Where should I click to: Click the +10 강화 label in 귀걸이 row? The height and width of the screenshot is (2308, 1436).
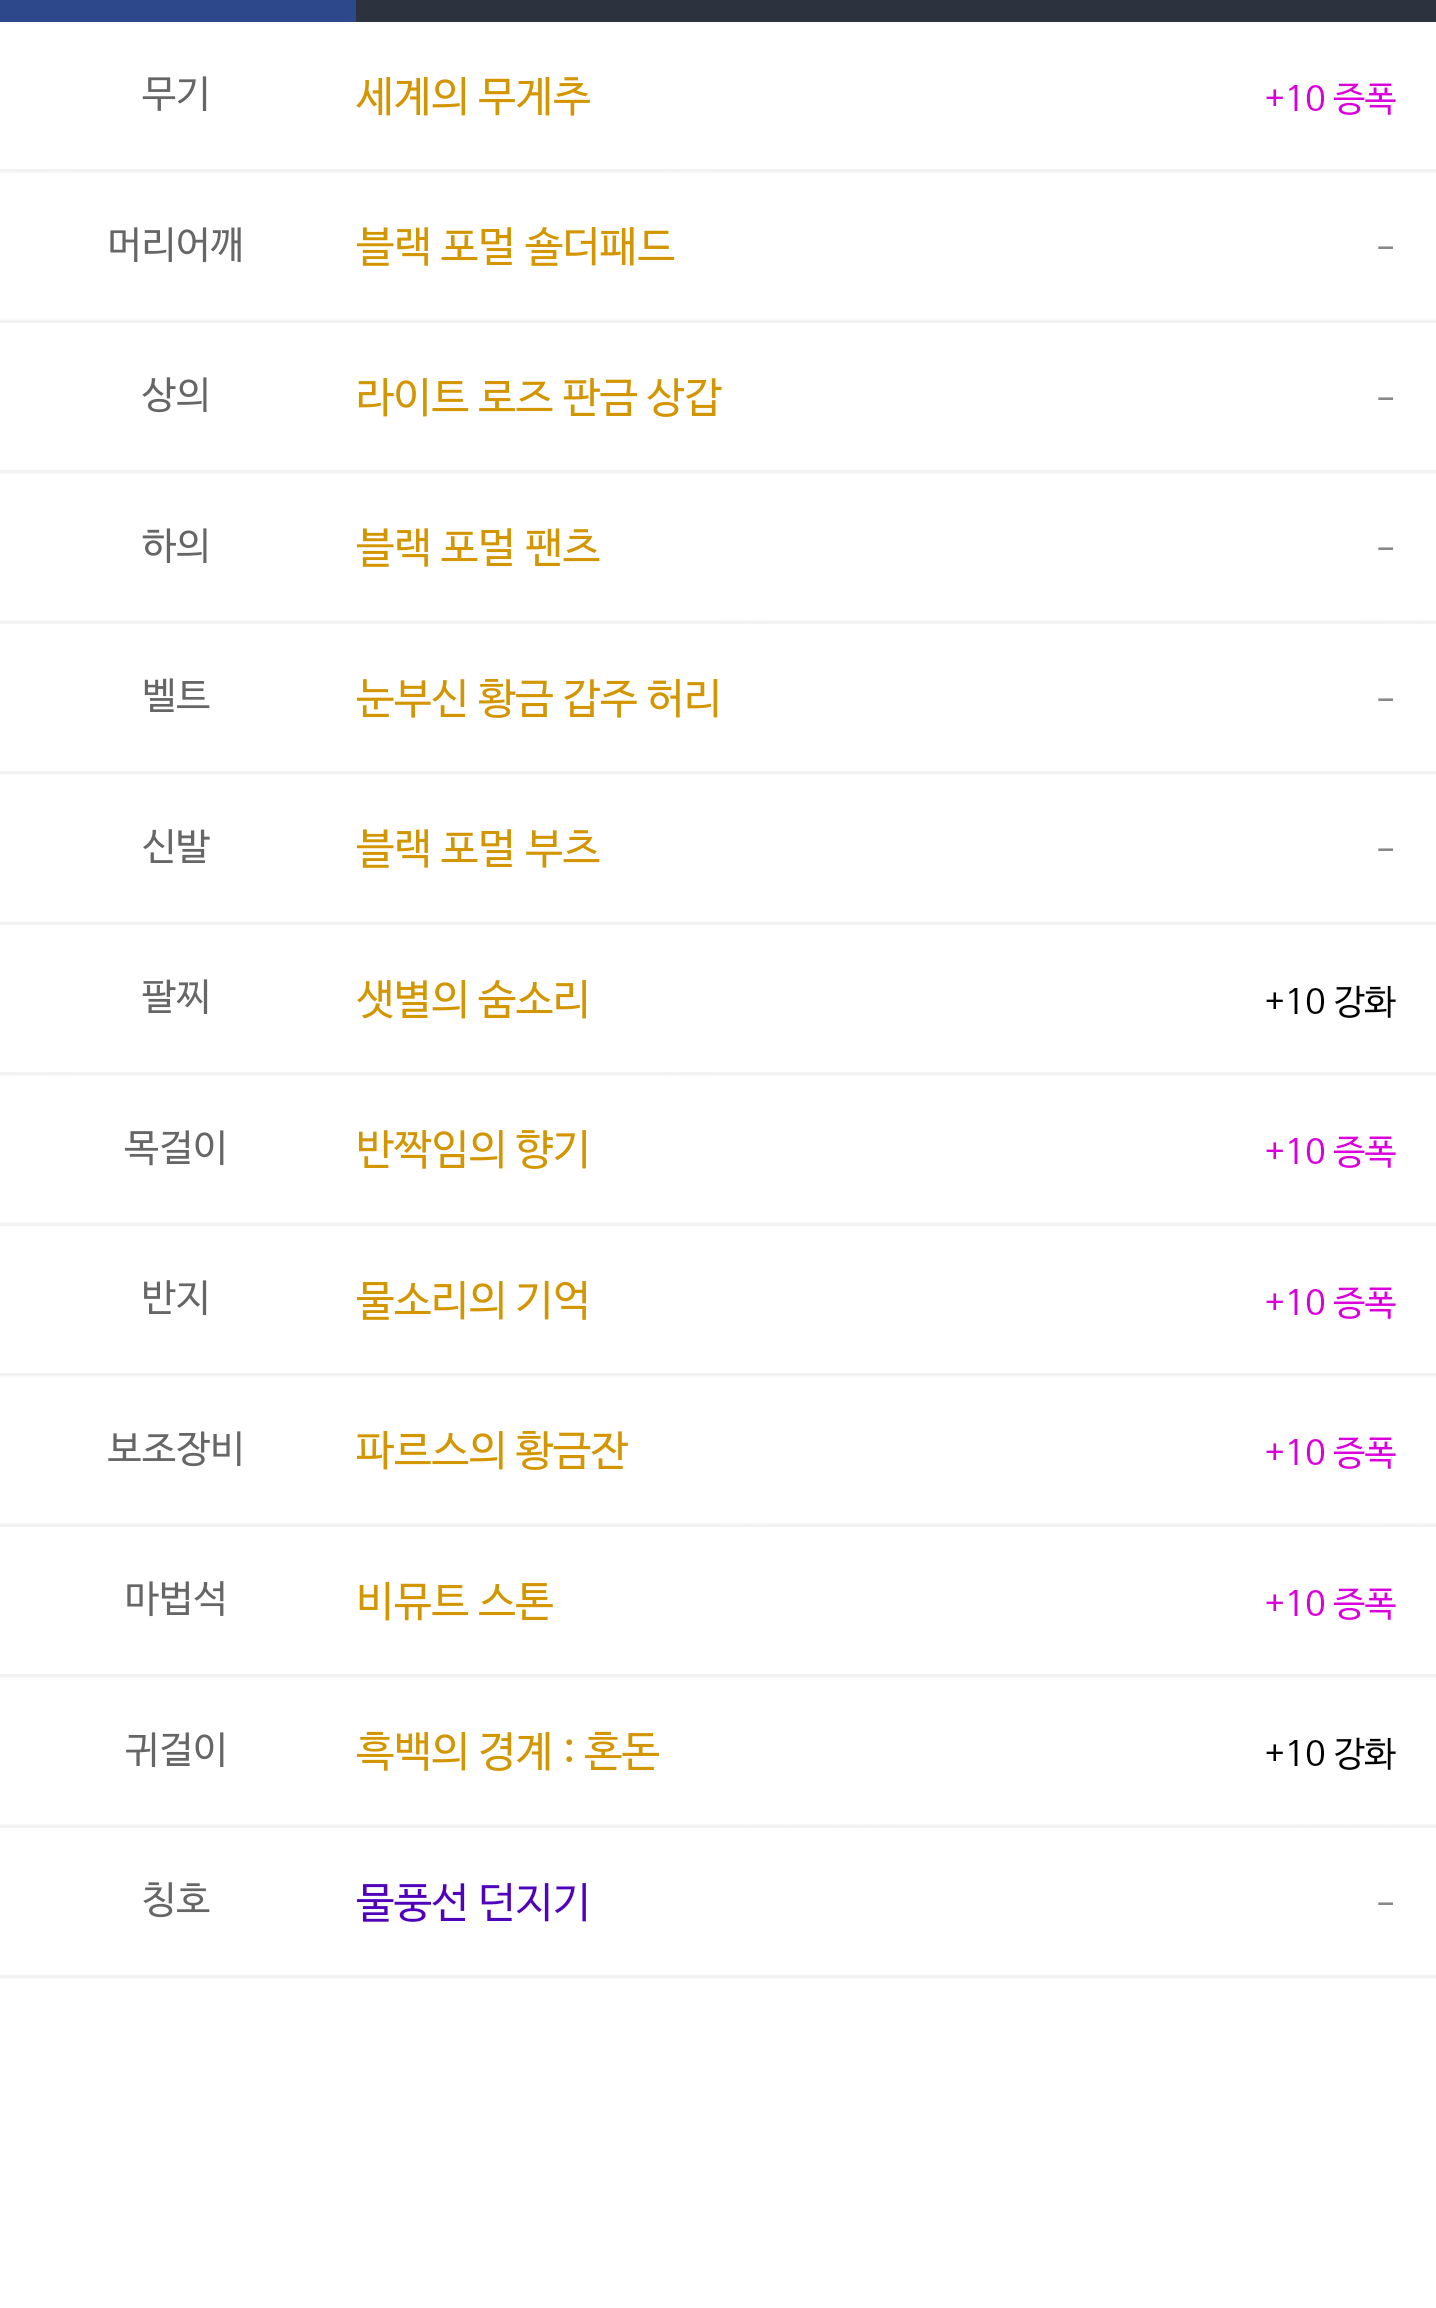point(1329,1753)
